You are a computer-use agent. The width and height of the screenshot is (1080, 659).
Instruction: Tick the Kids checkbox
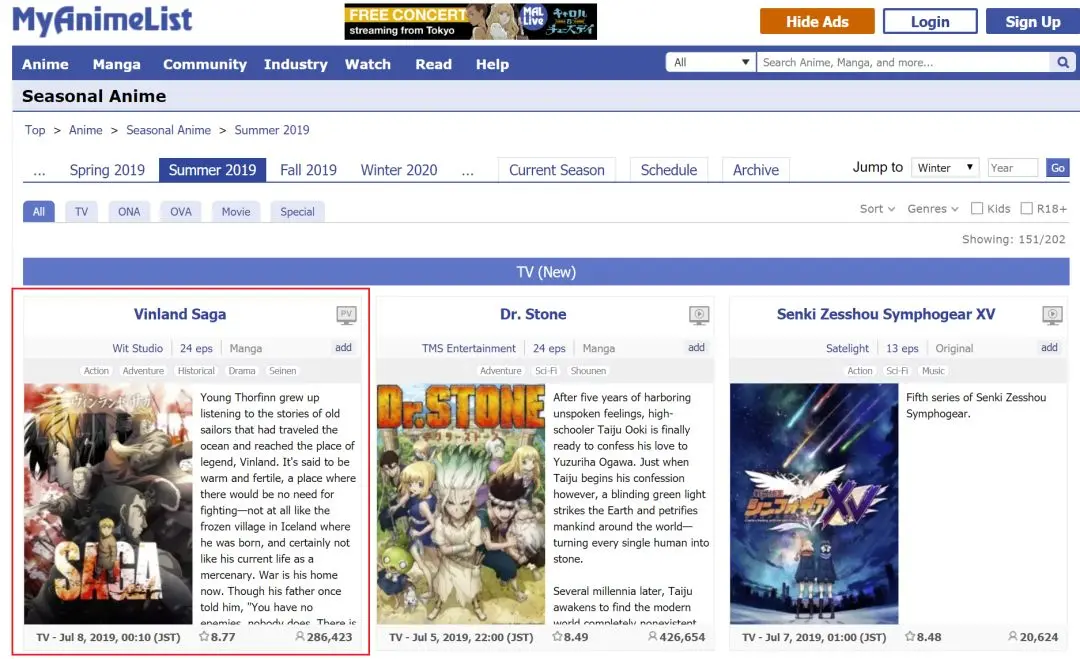coord(977,208)
